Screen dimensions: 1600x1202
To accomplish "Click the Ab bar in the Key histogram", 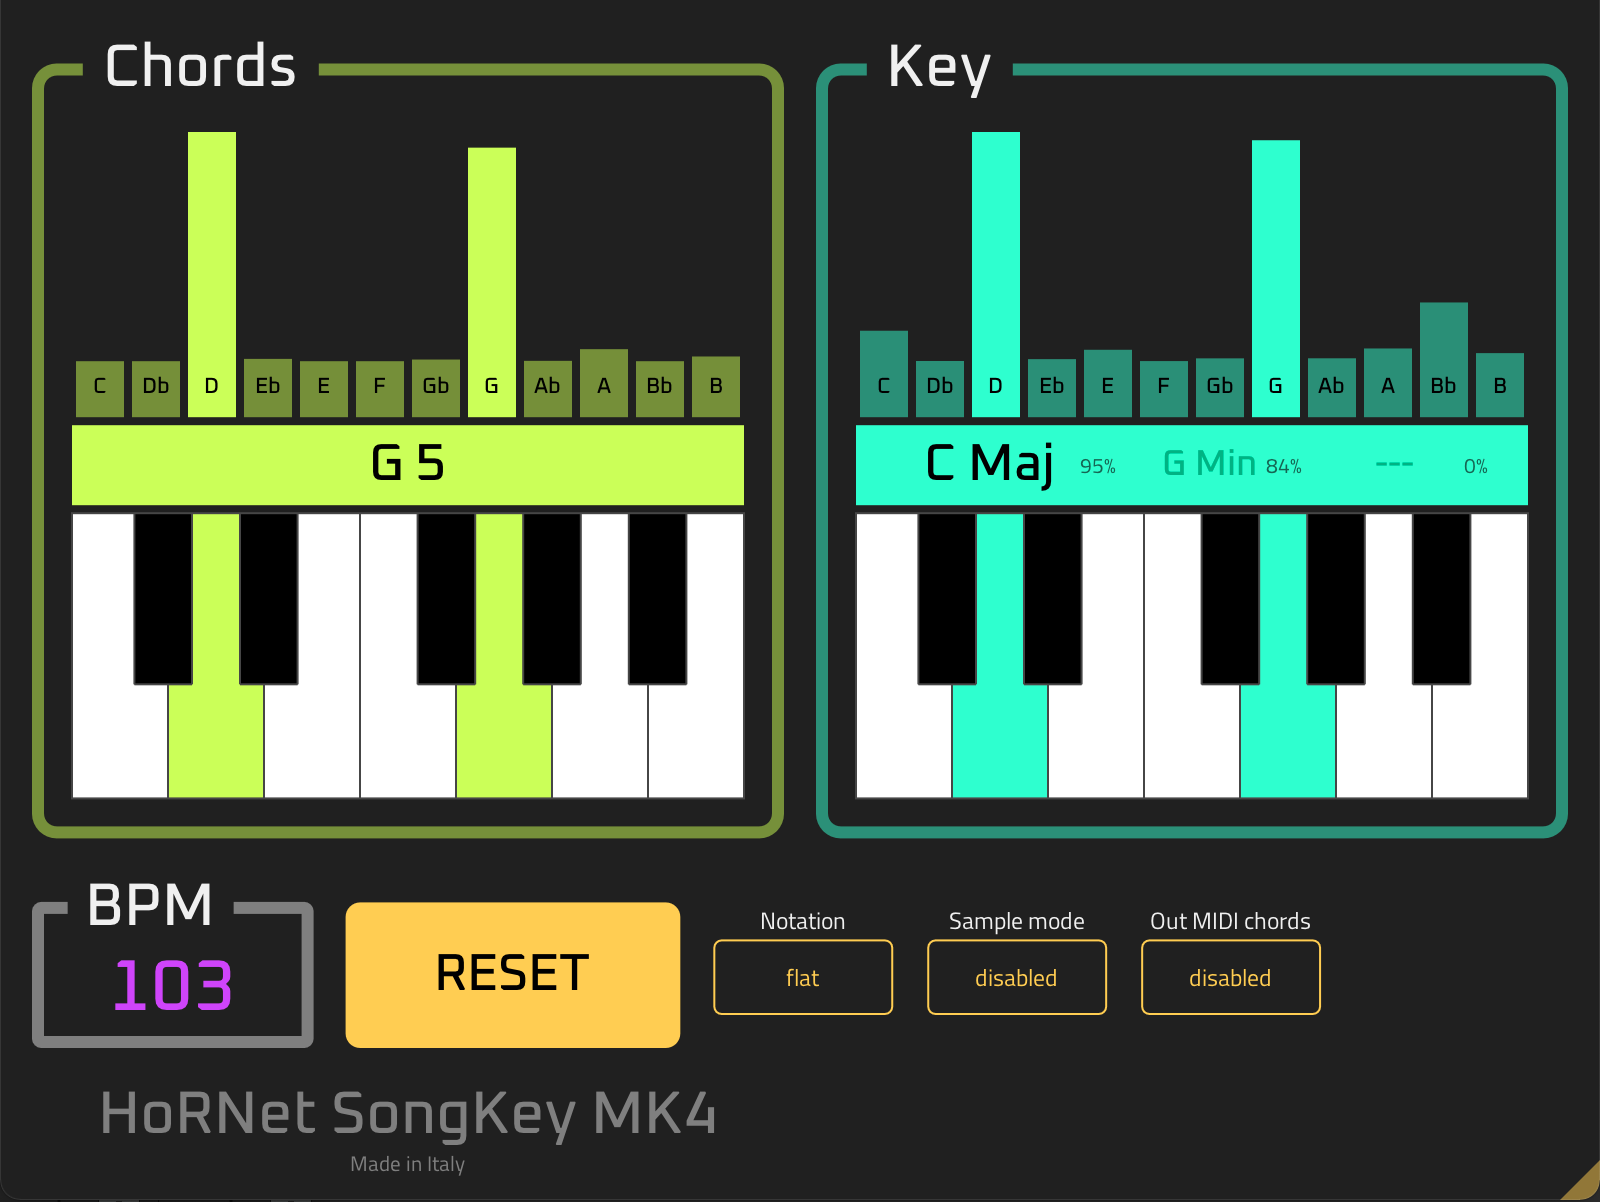I will click(x=1332, y=388).
